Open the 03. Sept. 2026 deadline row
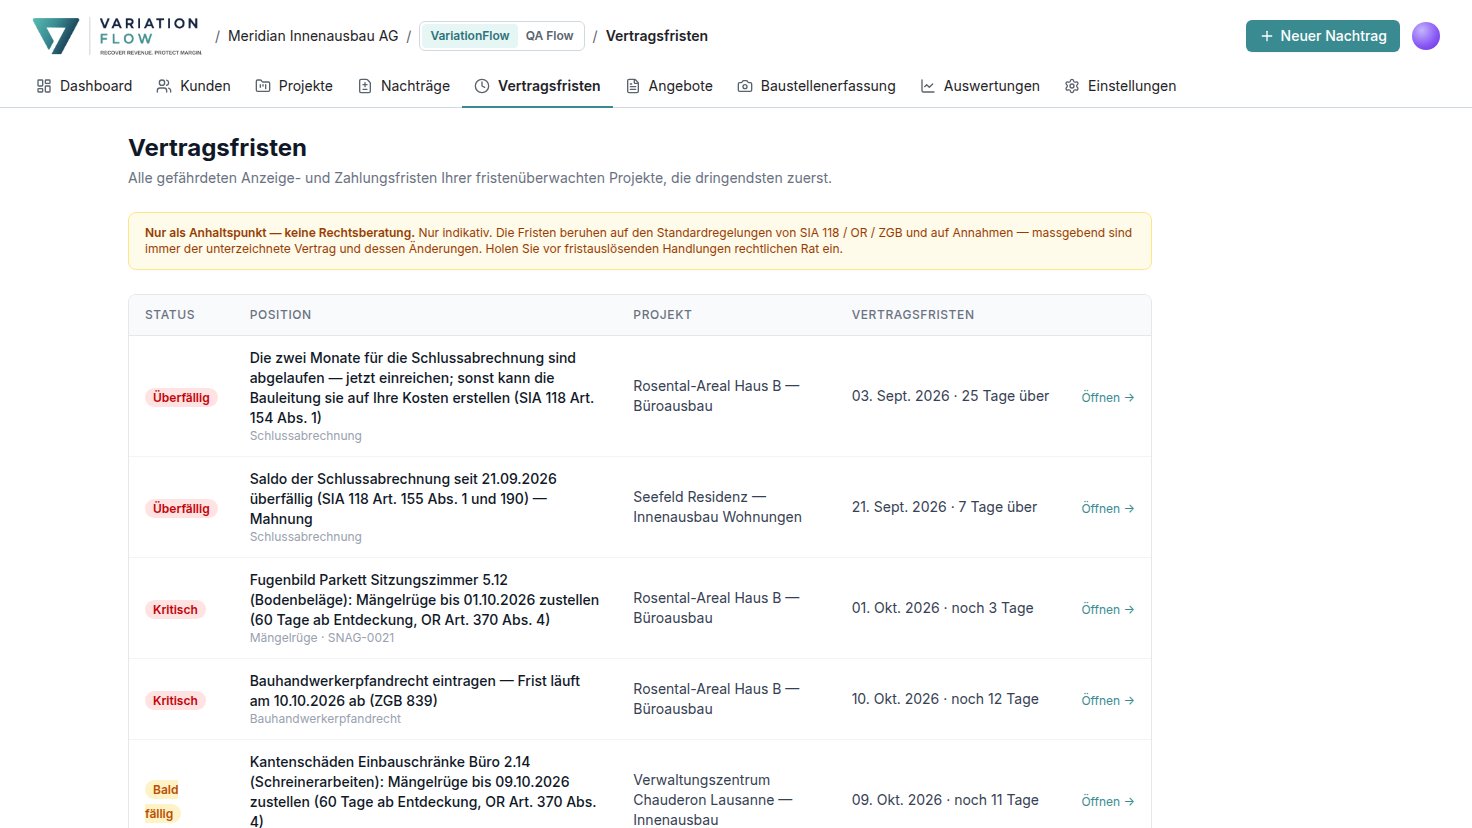This screenshot has height=828, width=1472. coord(1108,397)
